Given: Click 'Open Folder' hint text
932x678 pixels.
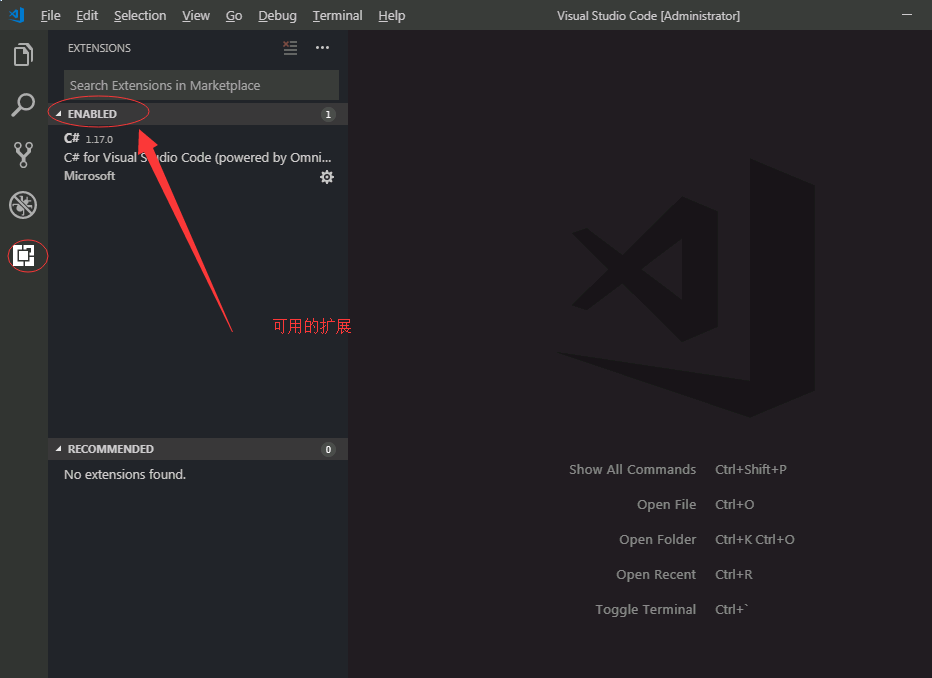Looking at the screenshot, I should [x=657, y=540].
